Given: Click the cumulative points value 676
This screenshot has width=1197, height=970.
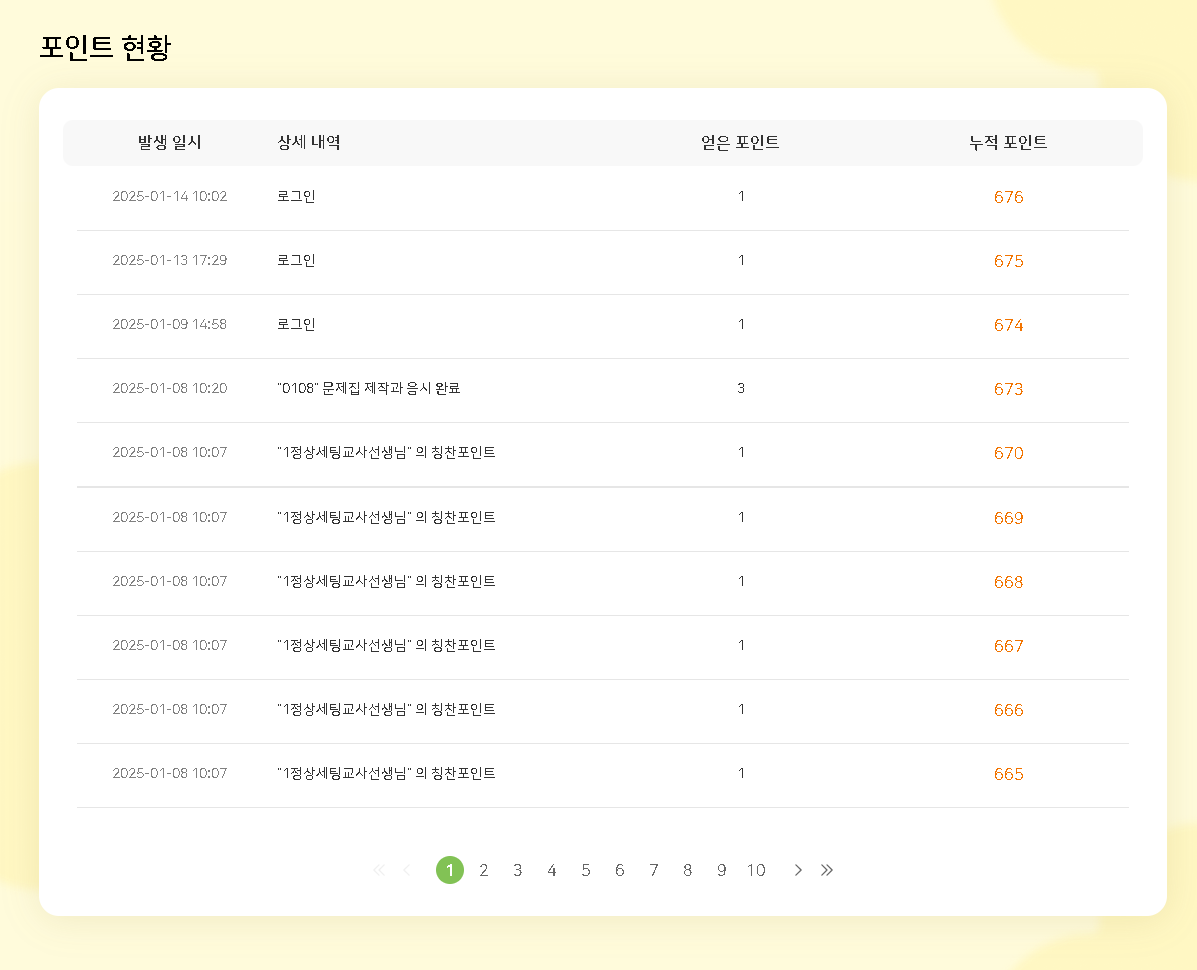Looking at the screenshot, I should (1008, 198).
